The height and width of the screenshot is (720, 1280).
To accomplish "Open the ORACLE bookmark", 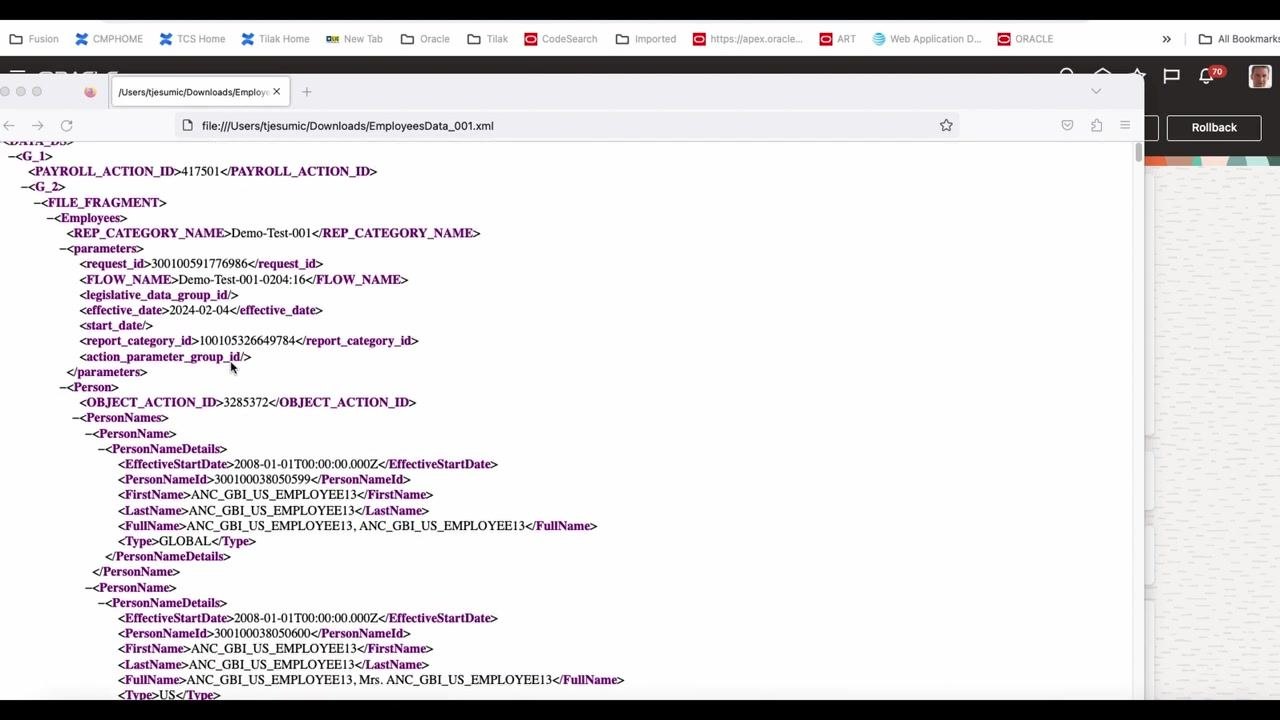I will point(1025,39).
